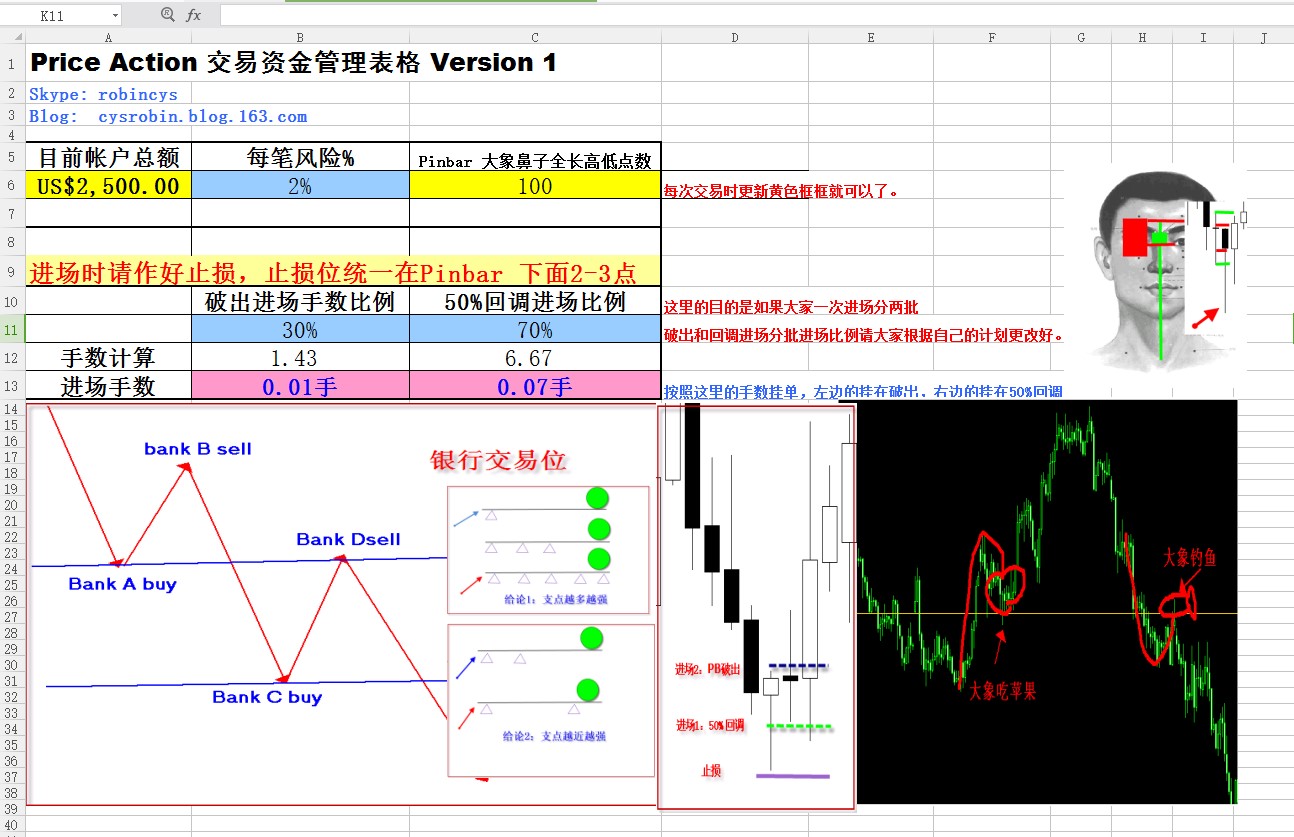Viewport: 1294px width, 837px height.
Task: Select column A header
Action: (108, 38)
